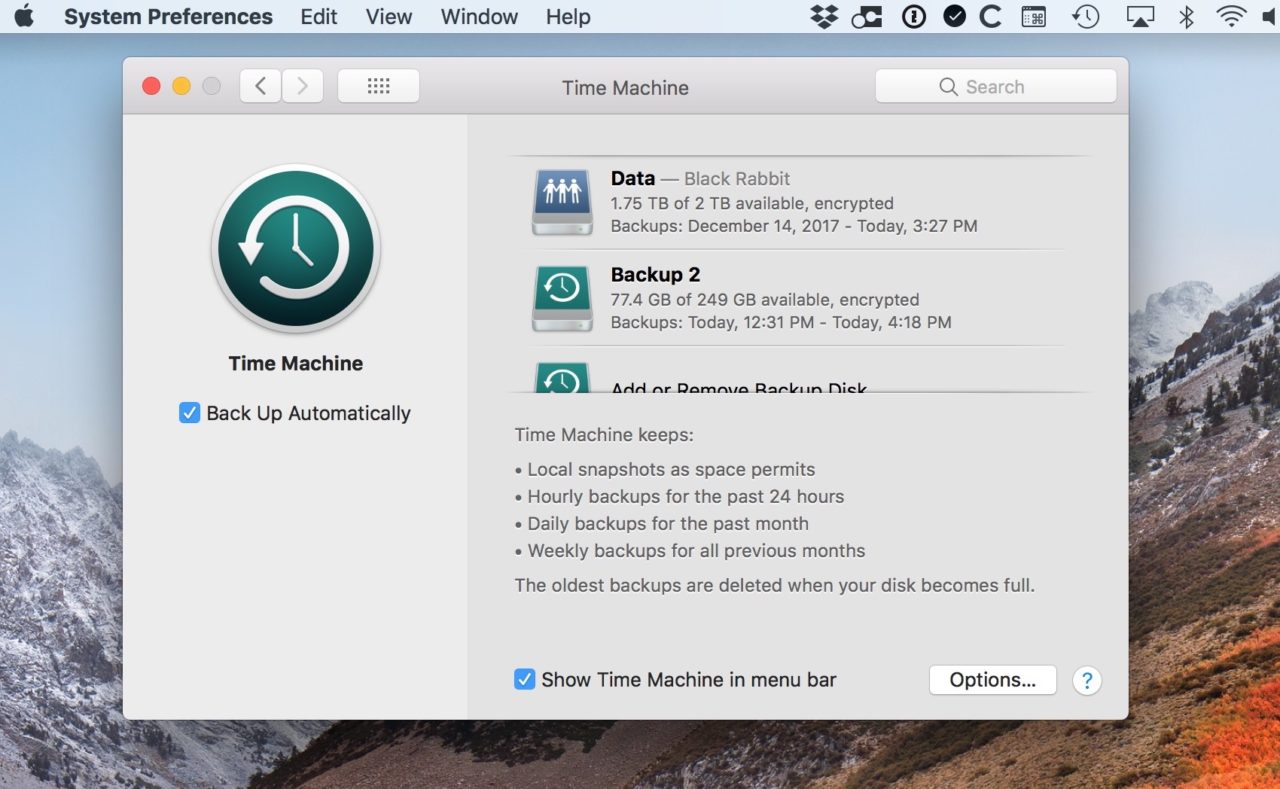Open the View menu
This screenshot has height=789, width=1280.
(389, 17)
